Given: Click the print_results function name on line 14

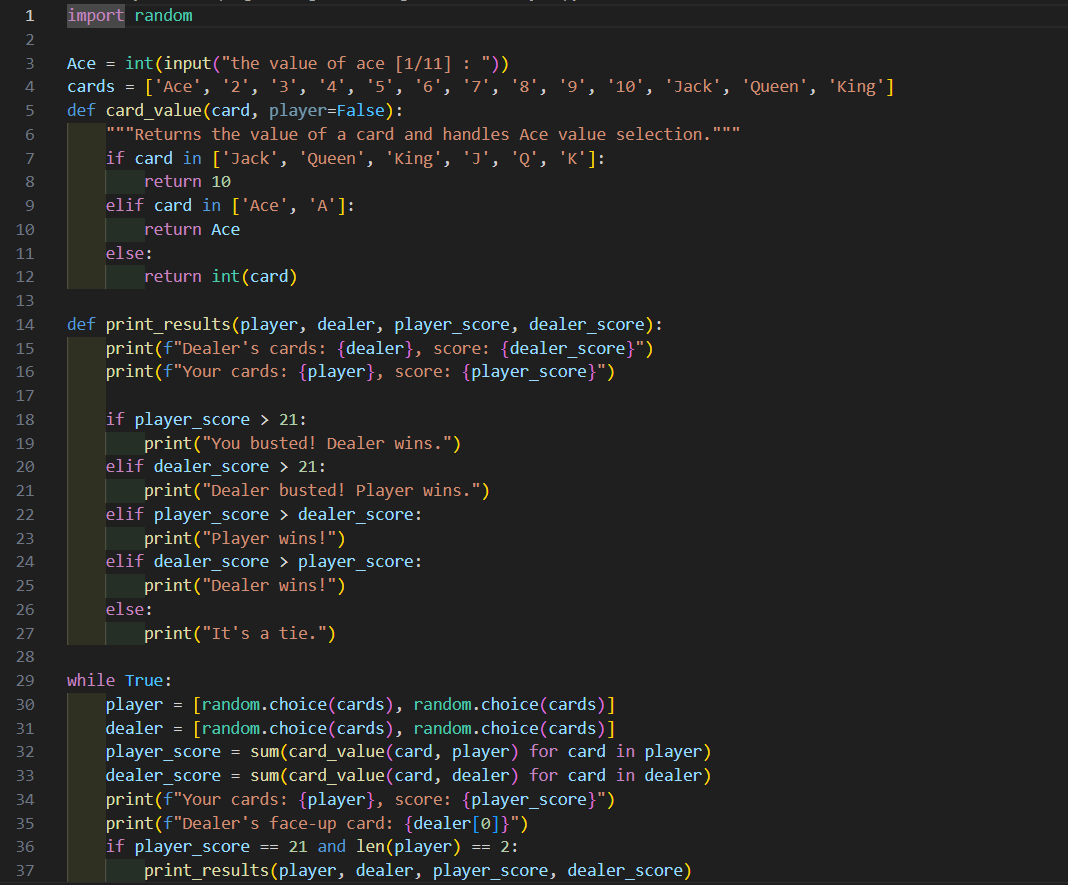Looking at the screenshot, I should point(168,324).
